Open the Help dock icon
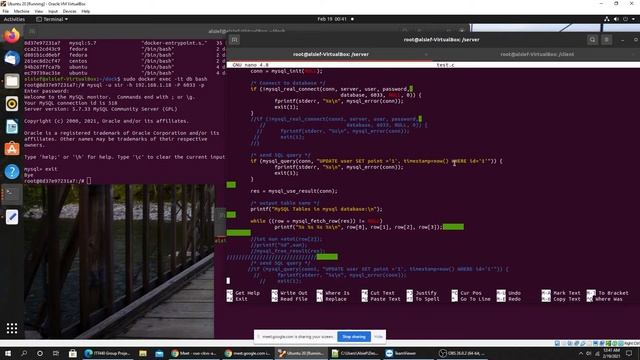Screen dimensions: 640x360 point(11,171)
